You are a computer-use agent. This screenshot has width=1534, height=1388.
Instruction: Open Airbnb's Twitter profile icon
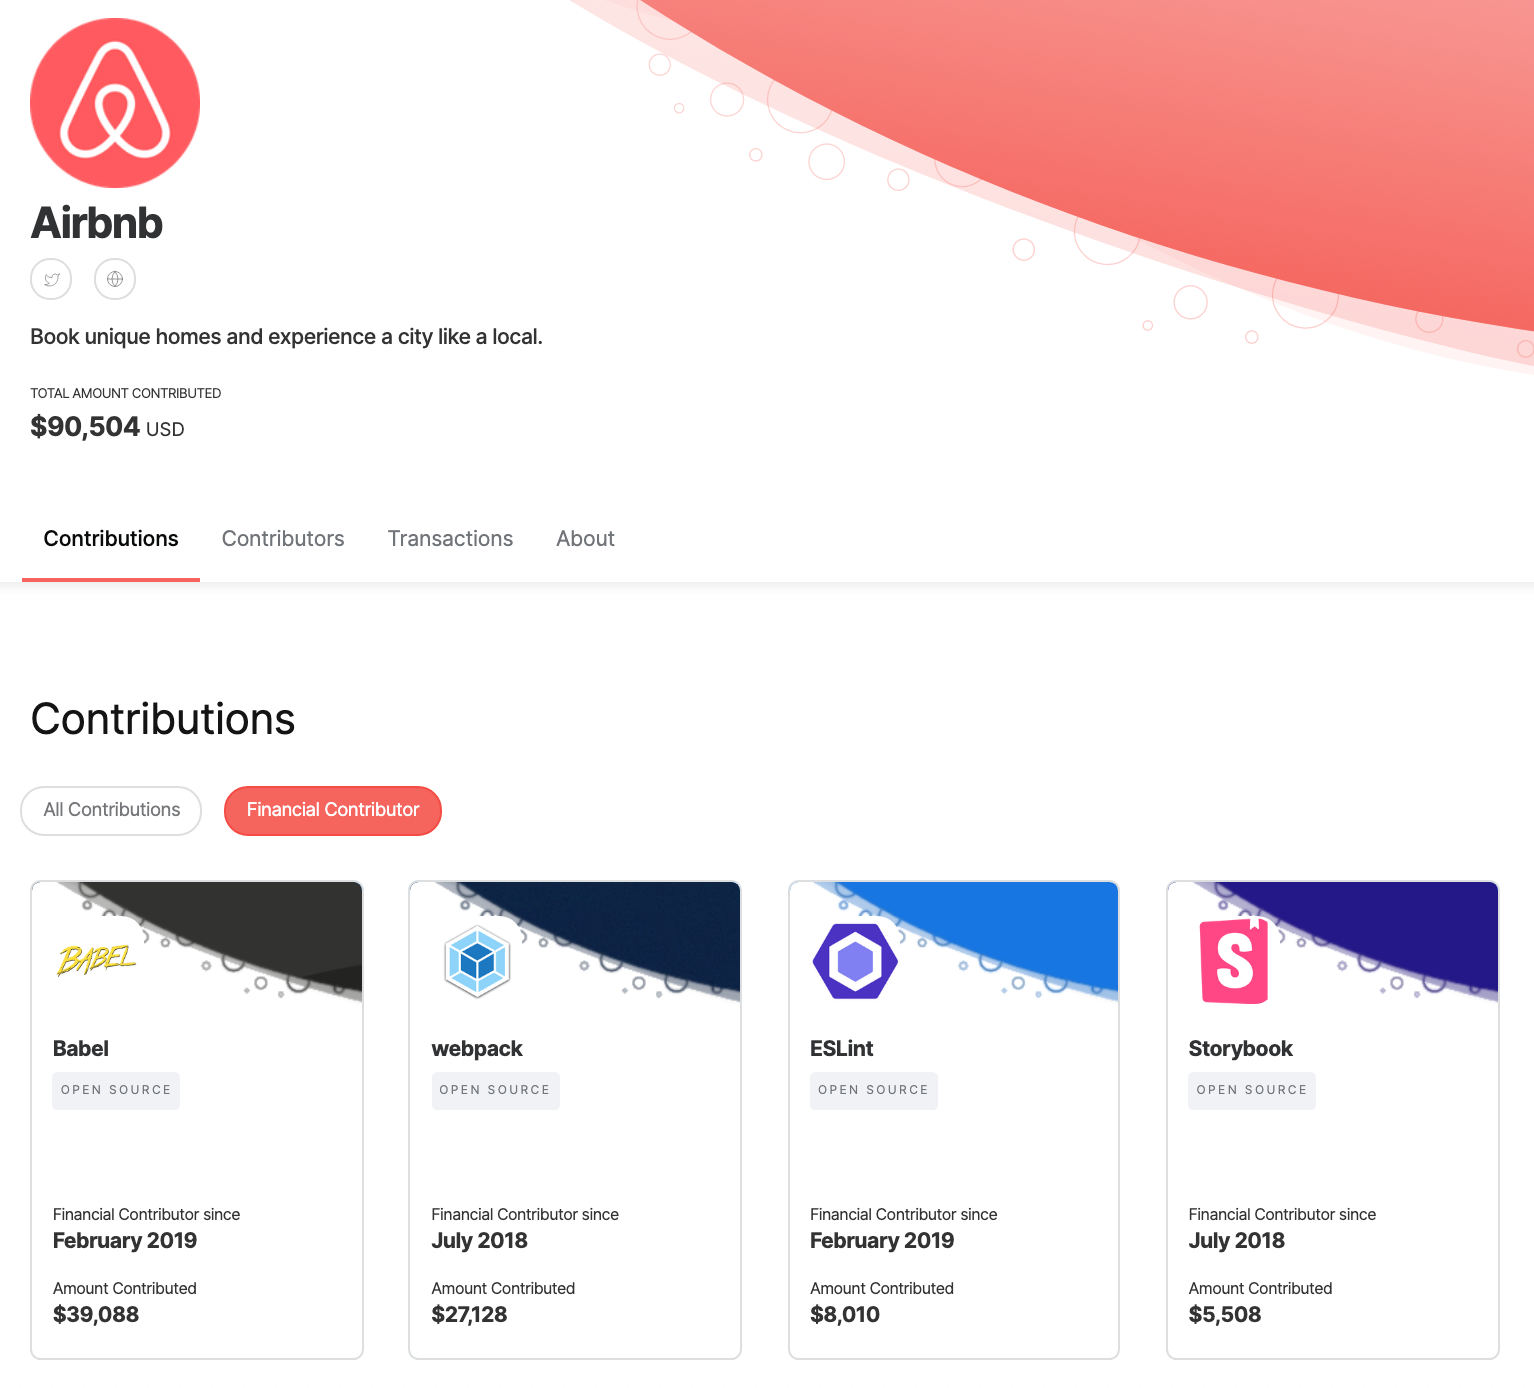pyautogui.click(x=51, y=279)
